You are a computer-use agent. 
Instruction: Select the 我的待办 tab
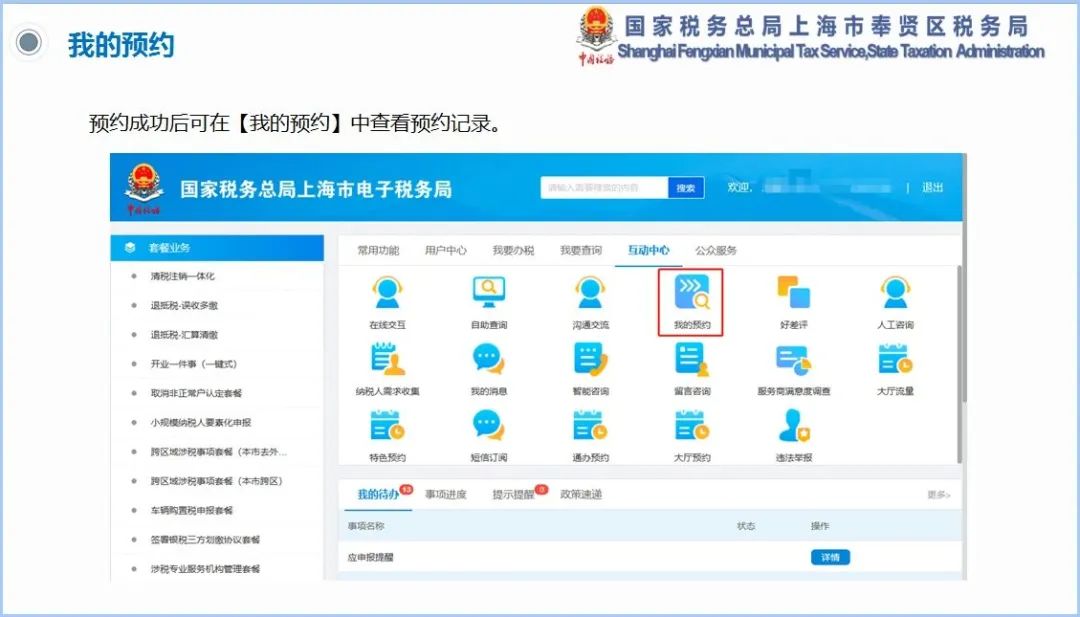click(378, 494)
